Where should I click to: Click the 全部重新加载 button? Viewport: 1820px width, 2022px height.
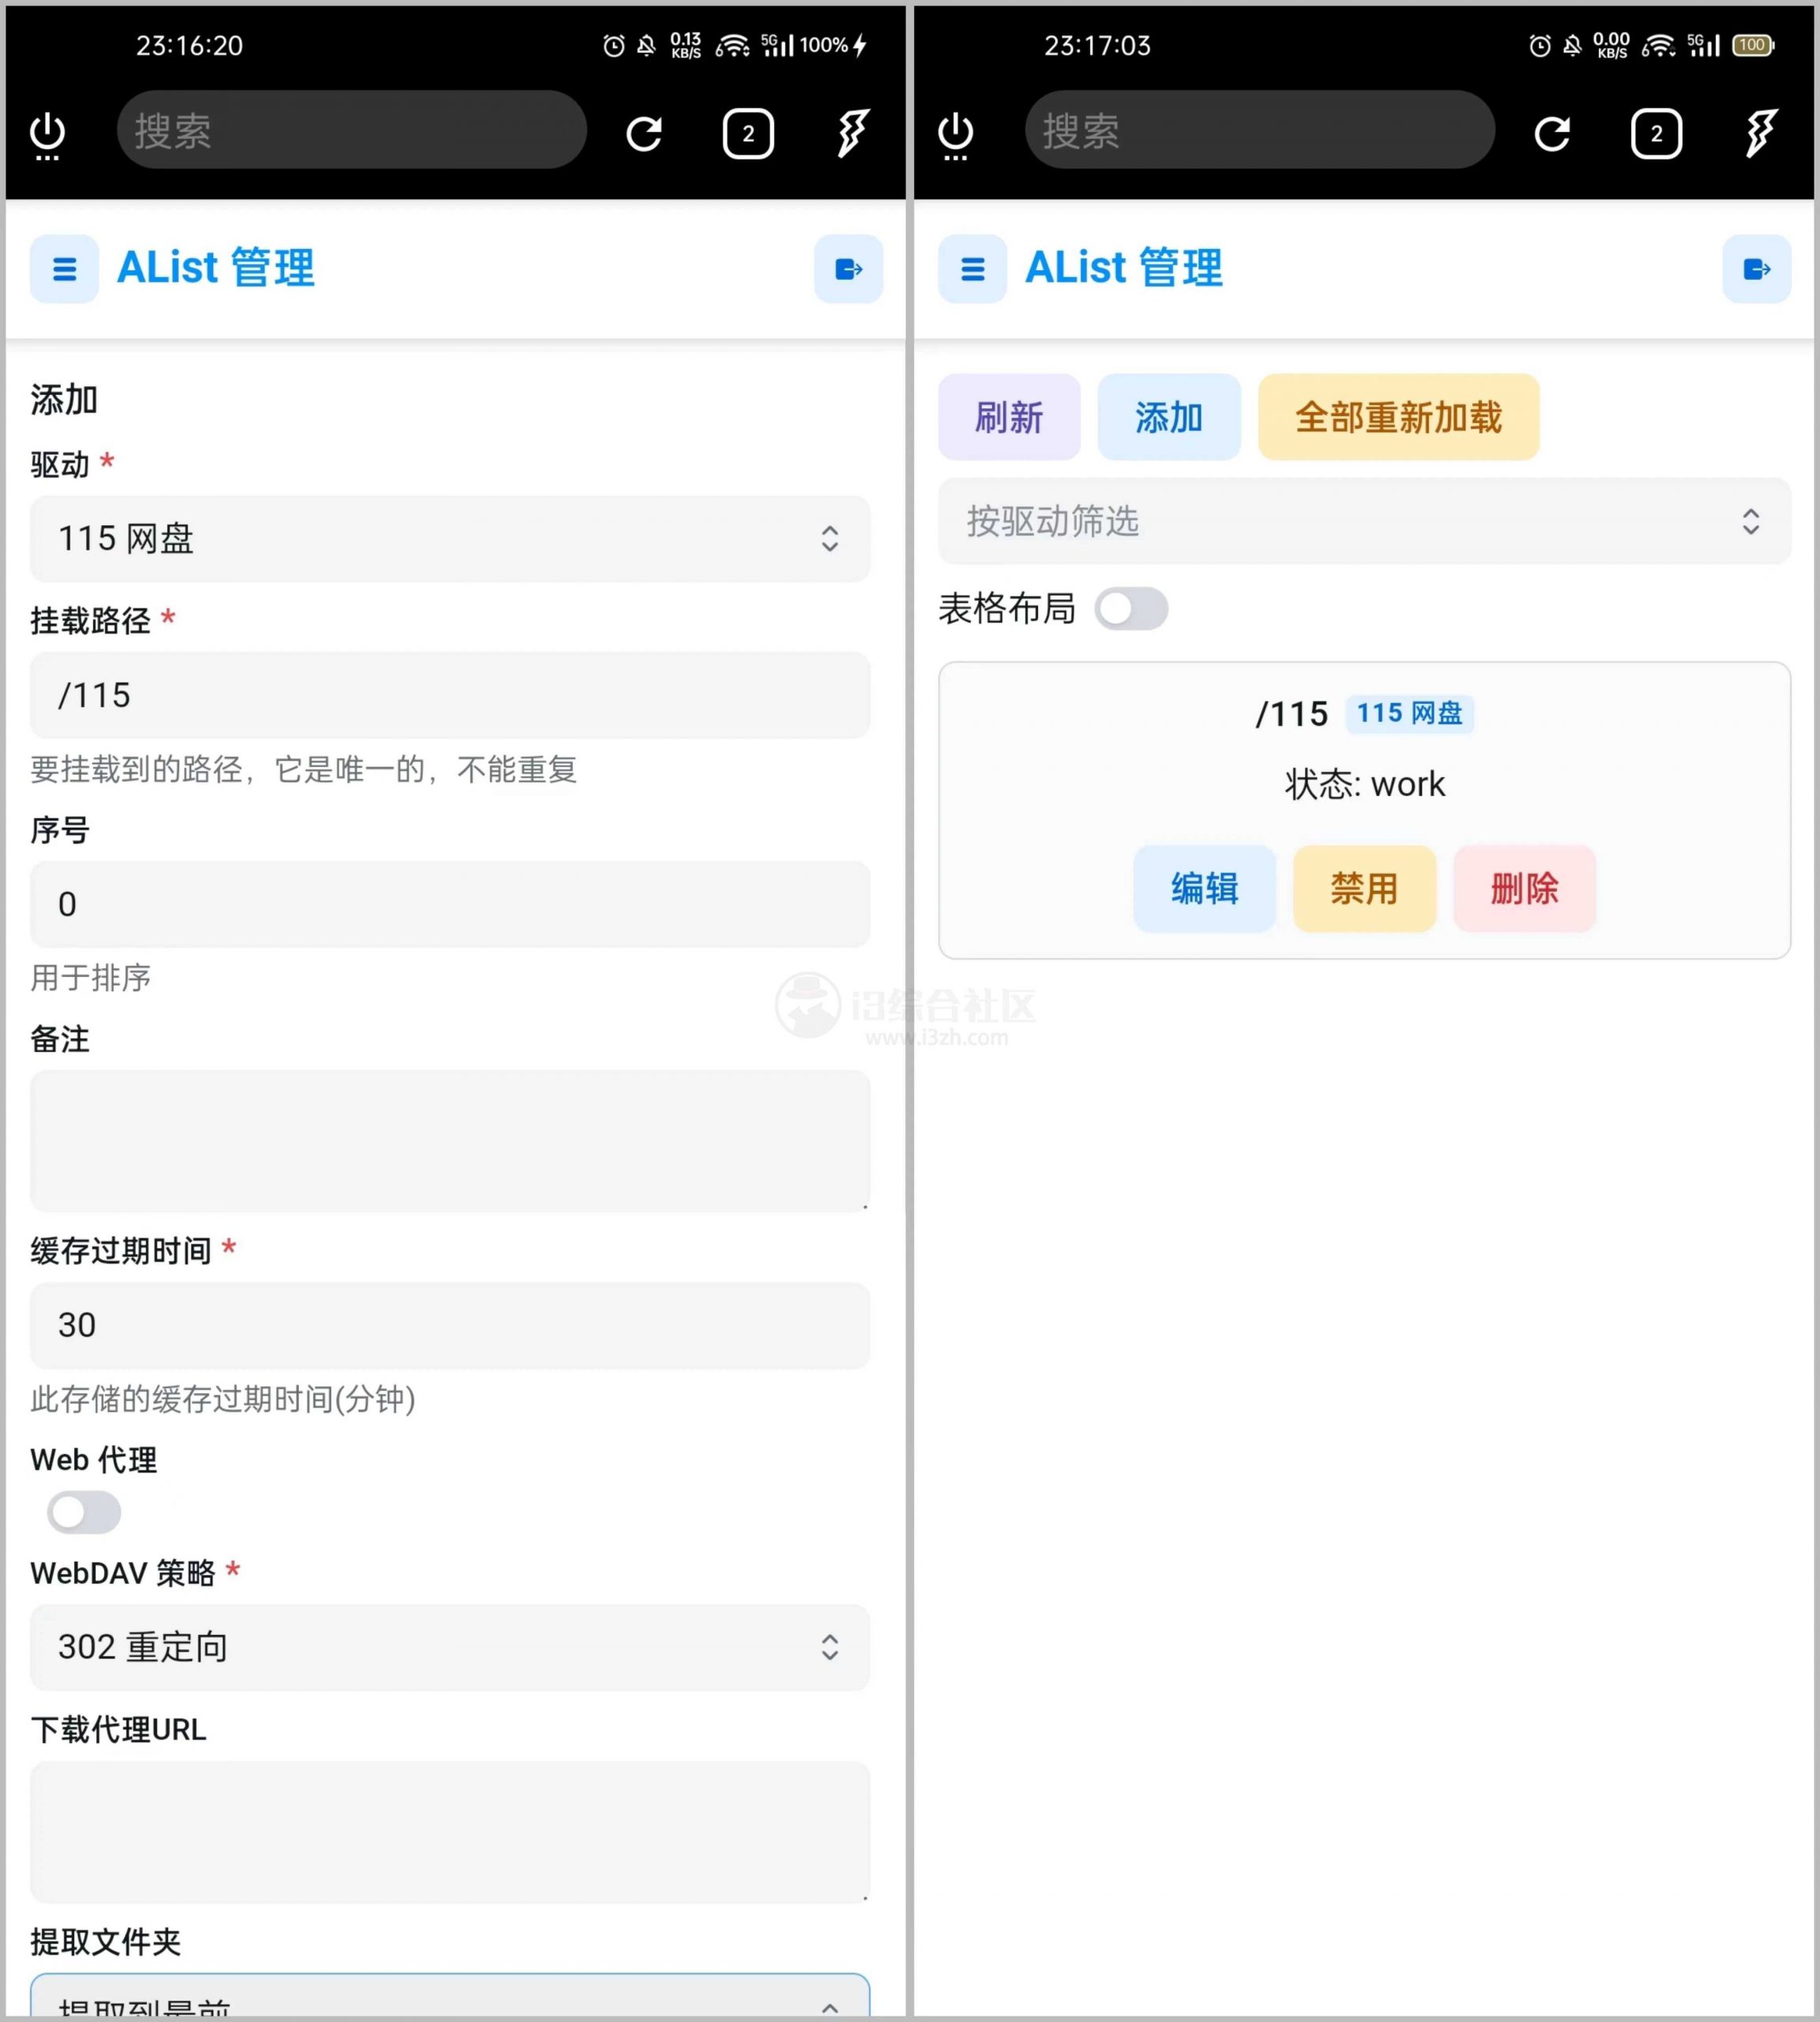tap(1398, 417)
